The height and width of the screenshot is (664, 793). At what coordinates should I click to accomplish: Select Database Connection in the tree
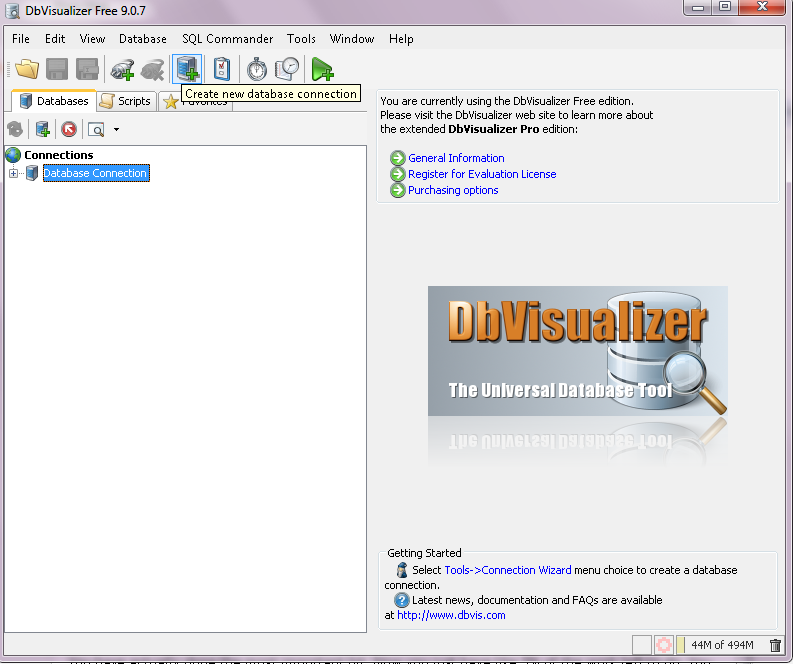pyautogui.click(x=96, y=173)
